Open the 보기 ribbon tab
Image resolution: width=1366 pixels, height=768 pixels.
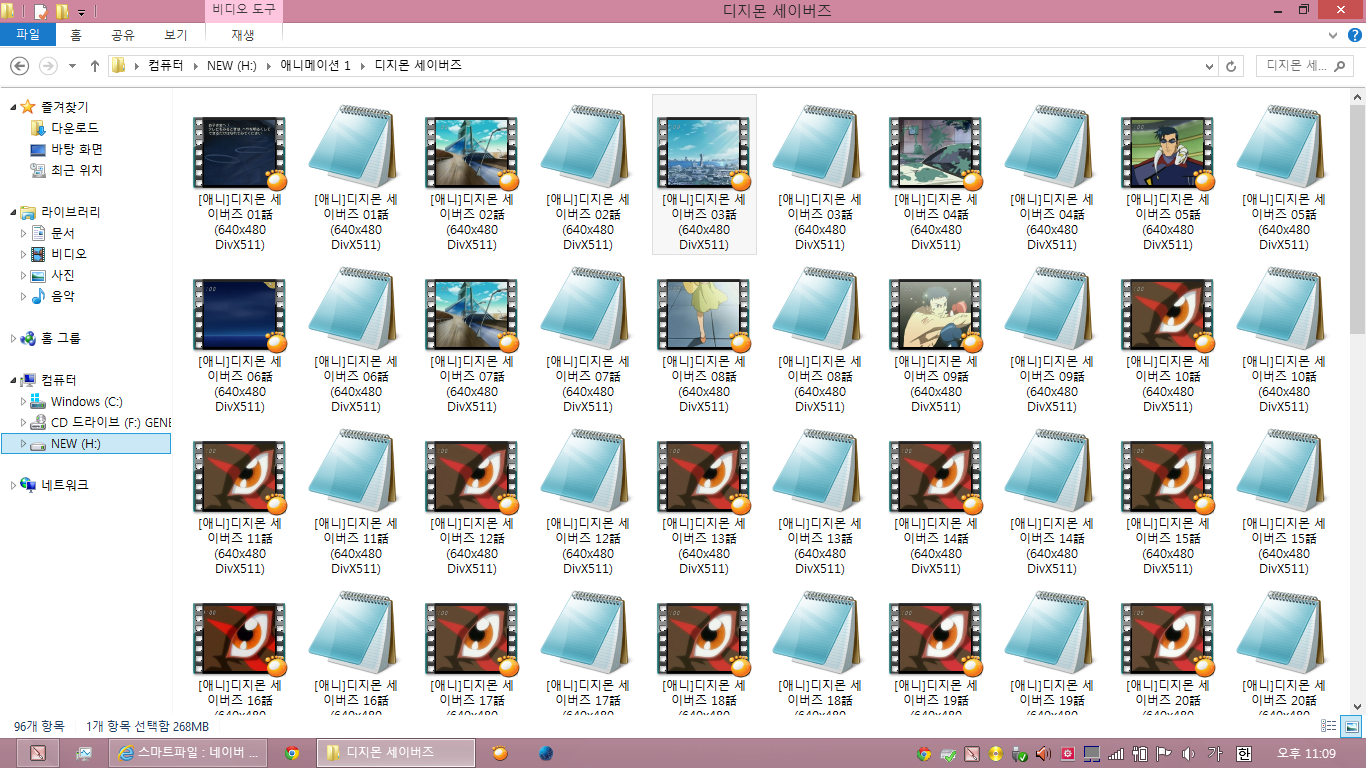pyautogui.click(x=175, y=34)
